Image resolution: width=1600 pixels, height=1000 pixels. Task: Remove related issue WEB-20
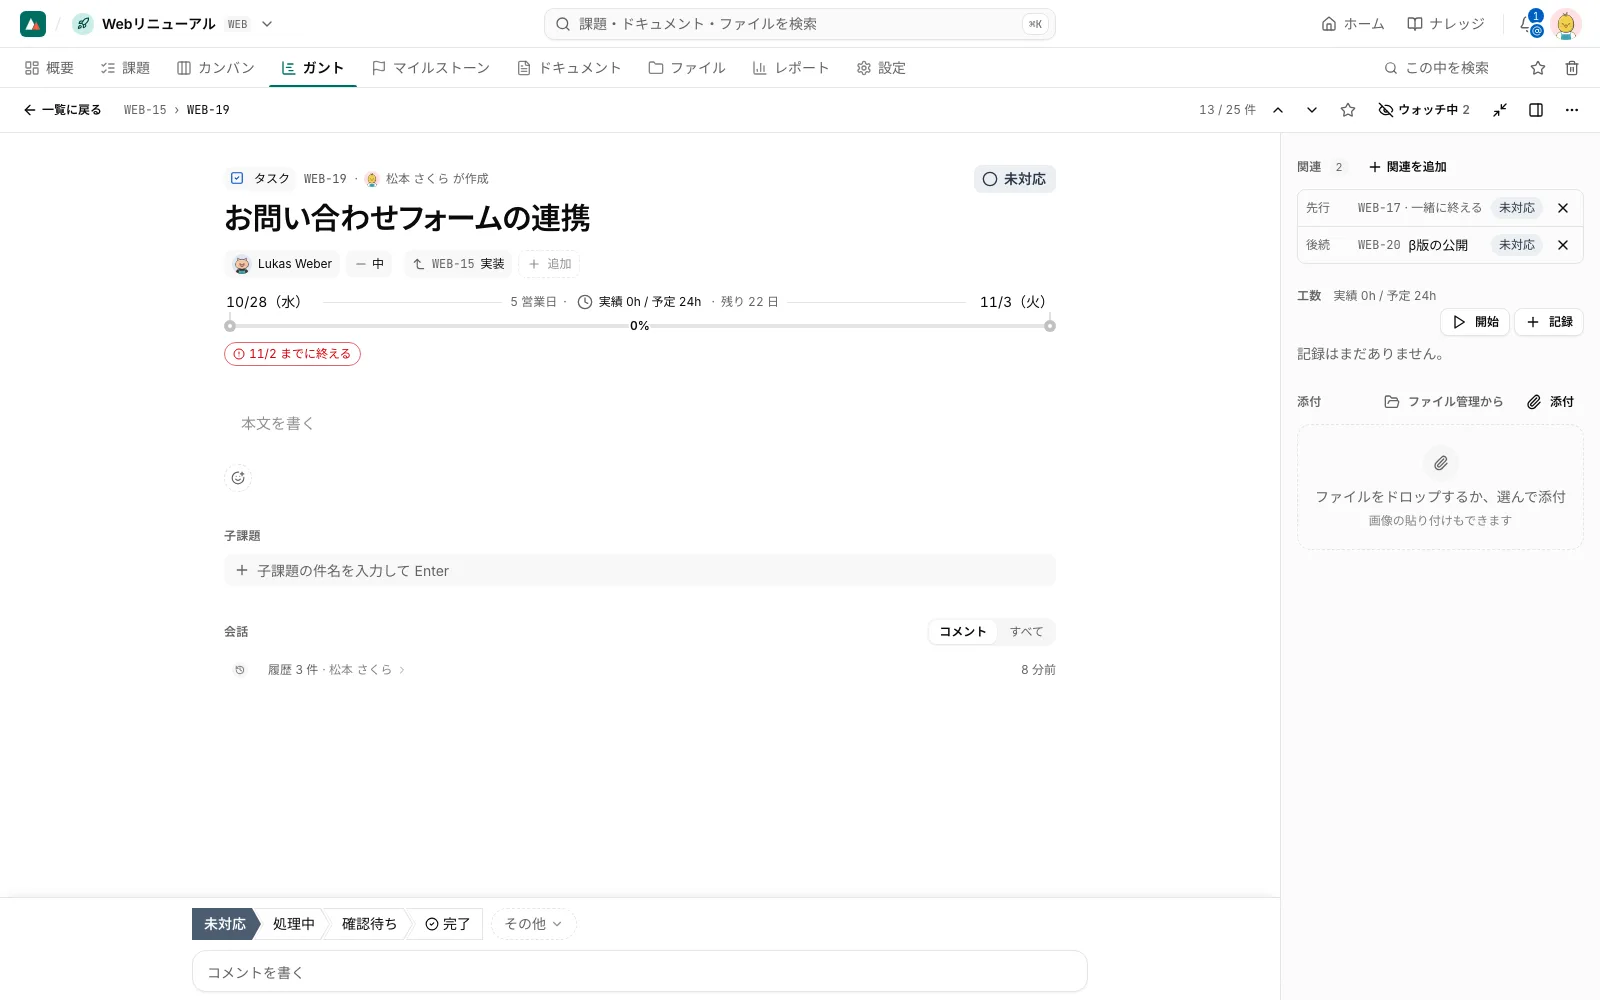pyautogui.click(x=1563, y=245)
